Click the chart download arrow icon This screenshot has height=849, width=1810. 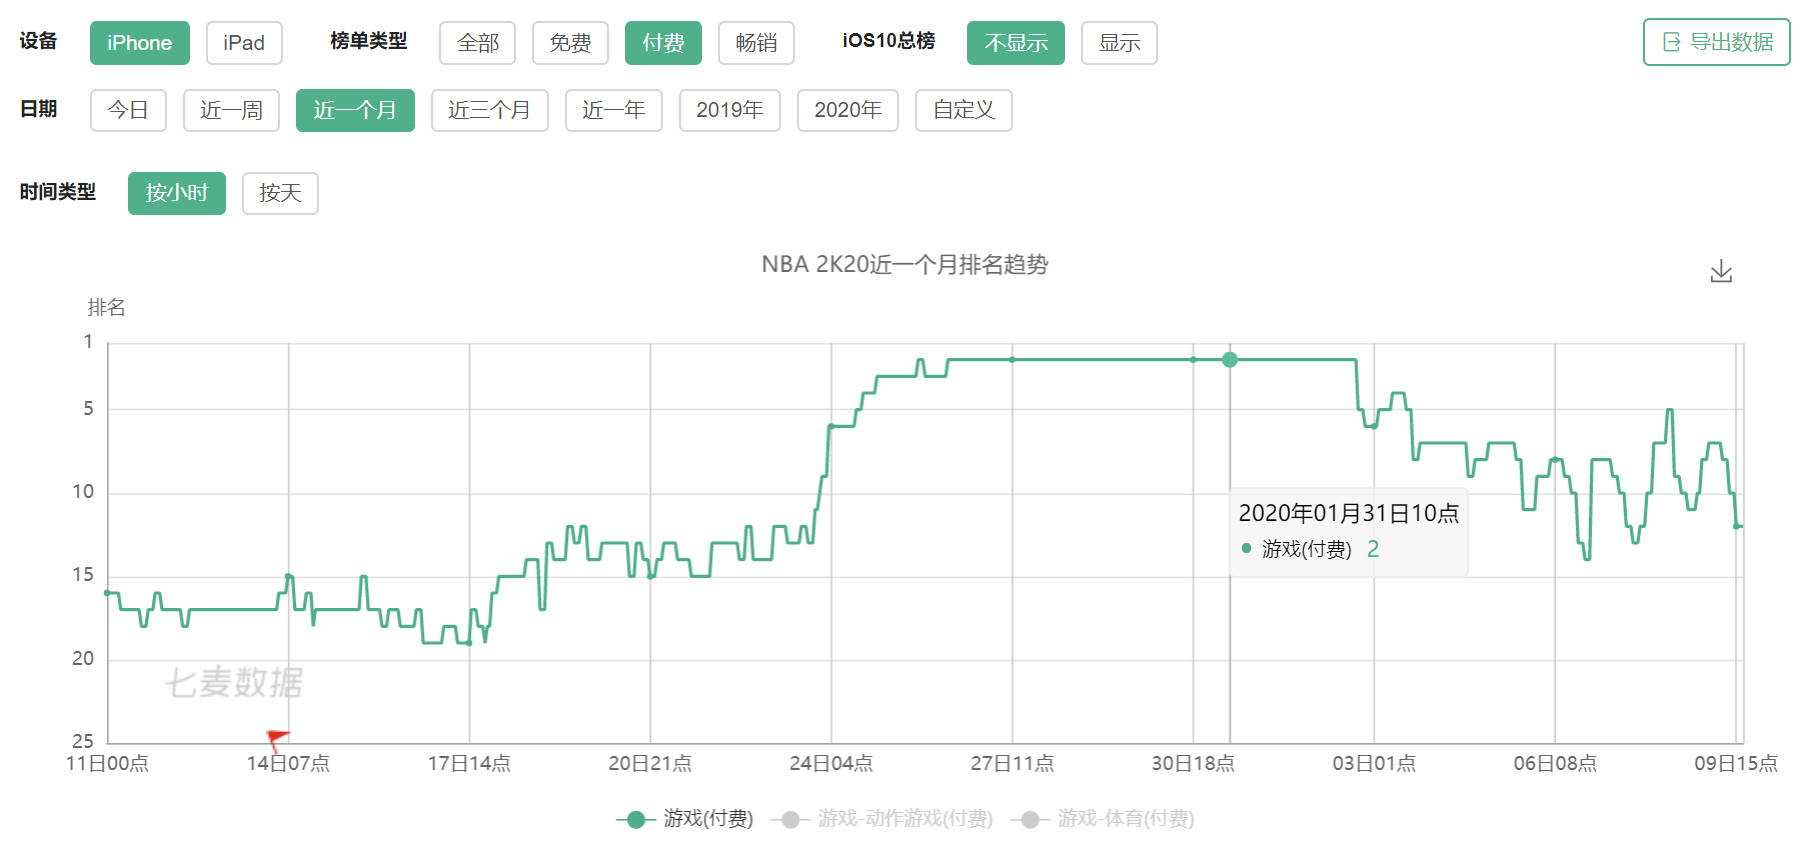pyautogui.click(x=1720, y=271)
